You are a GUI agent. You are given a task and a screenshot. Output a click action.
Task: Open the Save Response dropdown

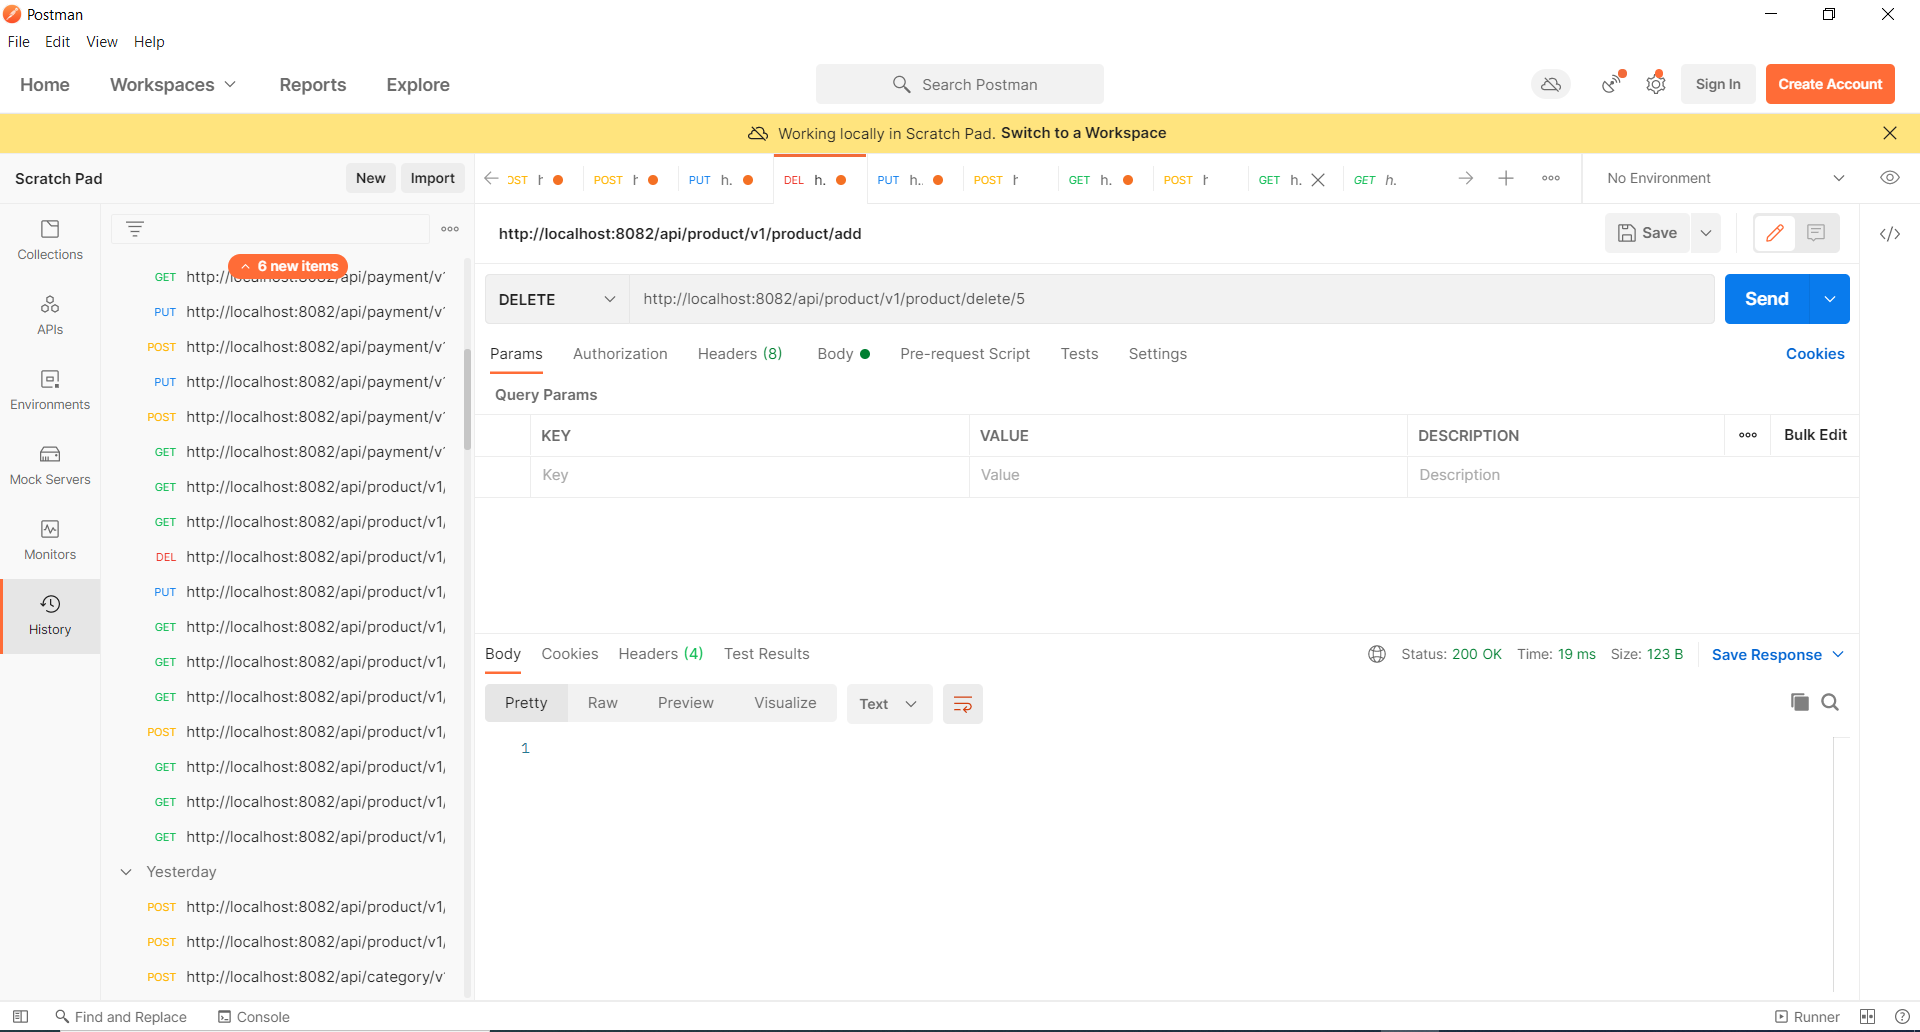click(1778, 654)
